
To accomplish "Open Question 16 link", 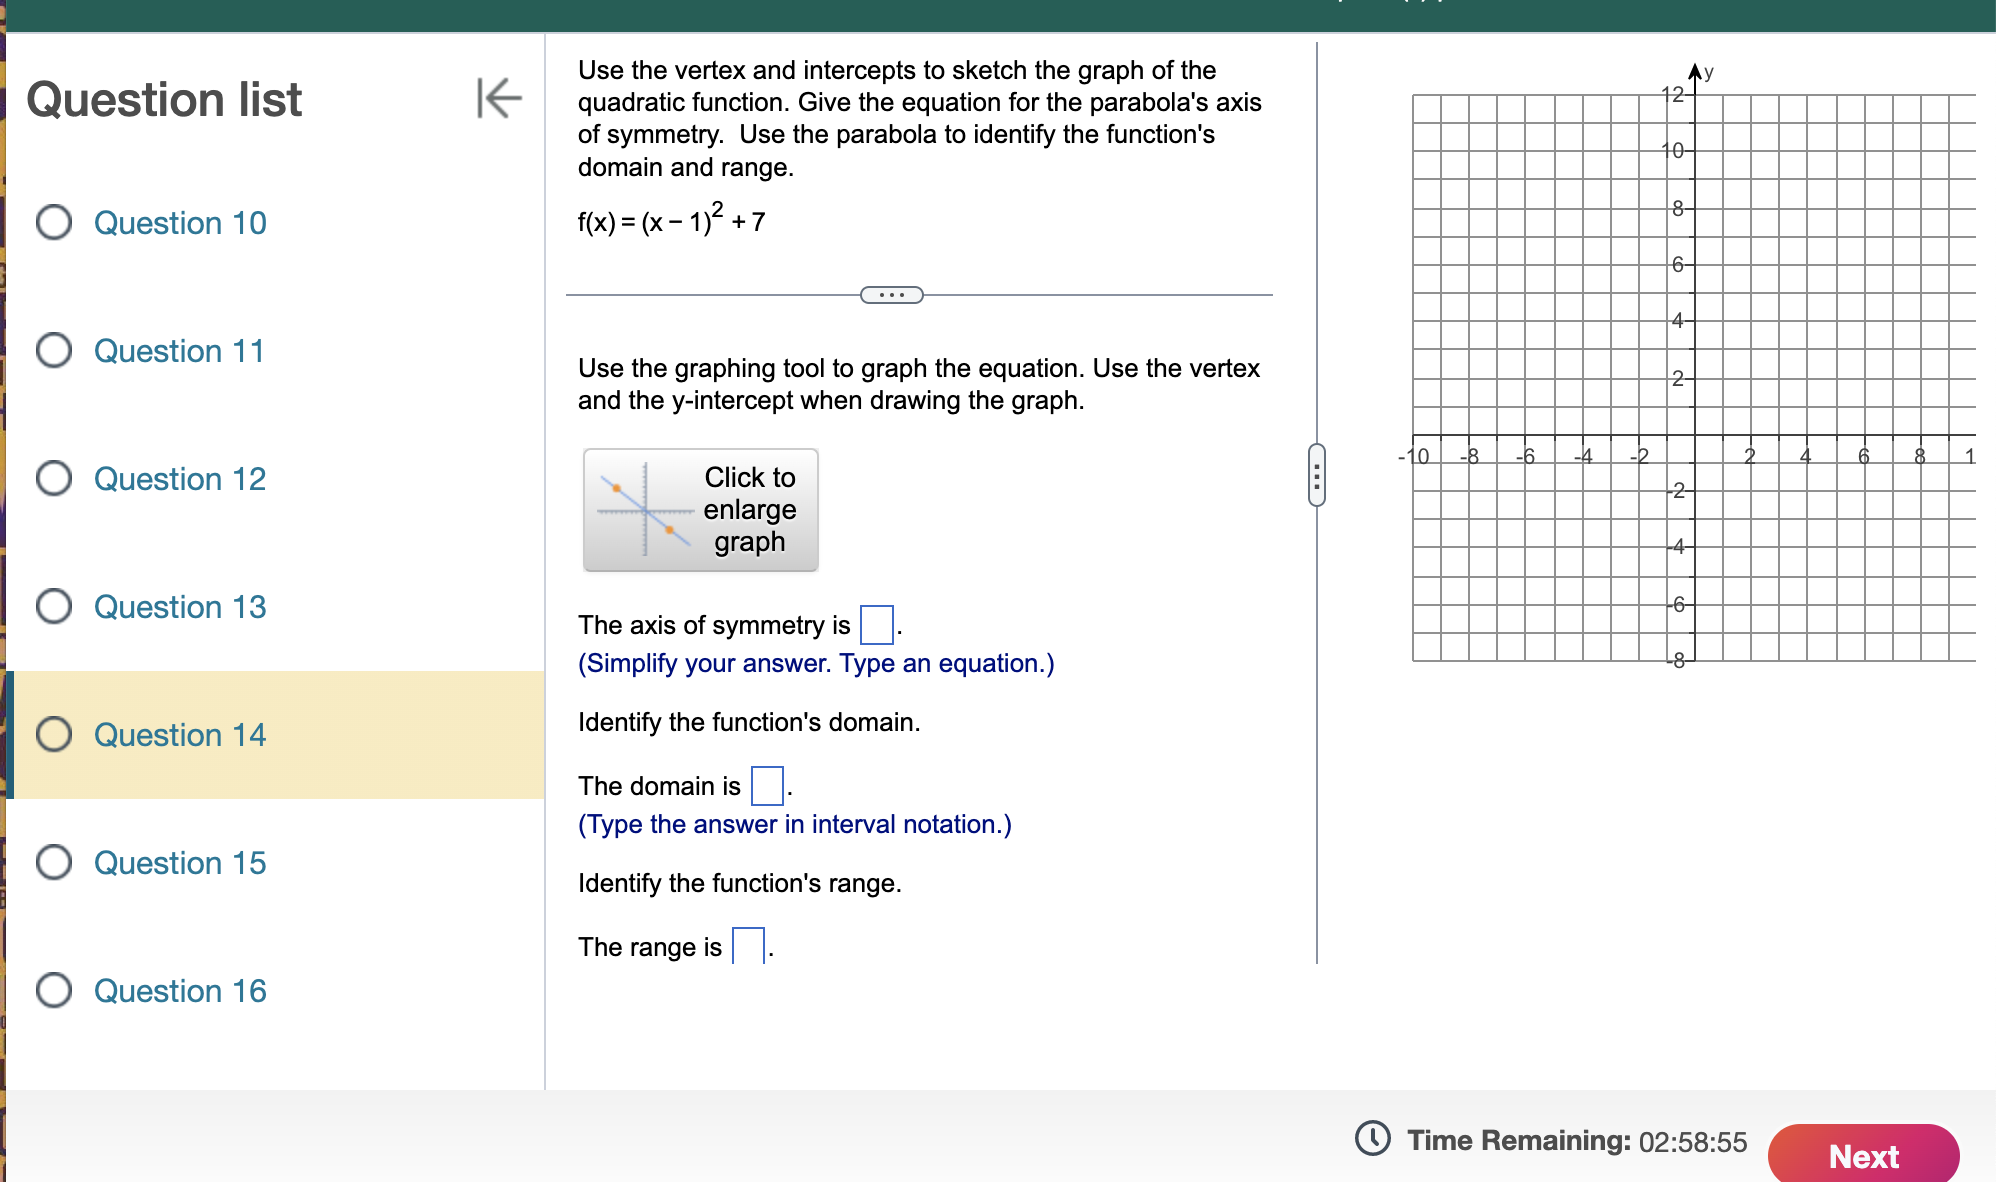I will click(180, 990).
